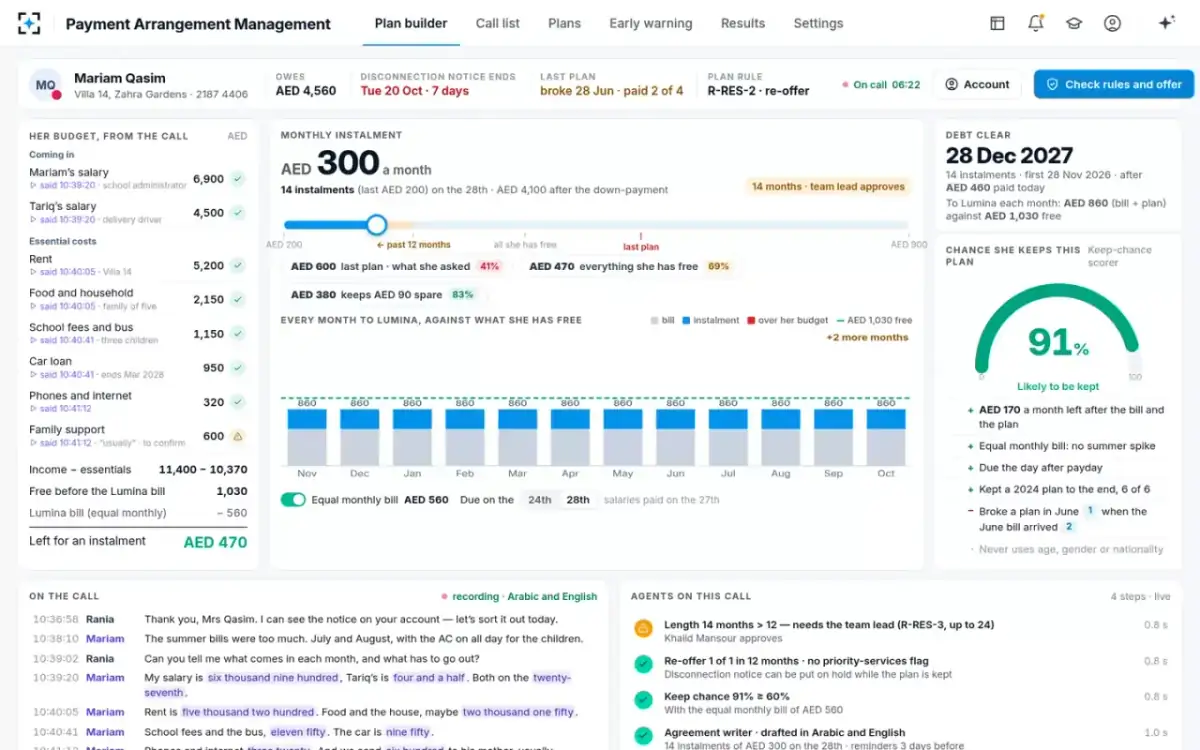Choose the AED 470 everything she has free preset
Viewport: 1200px width, 750px height.
click(x=630, y=267)
